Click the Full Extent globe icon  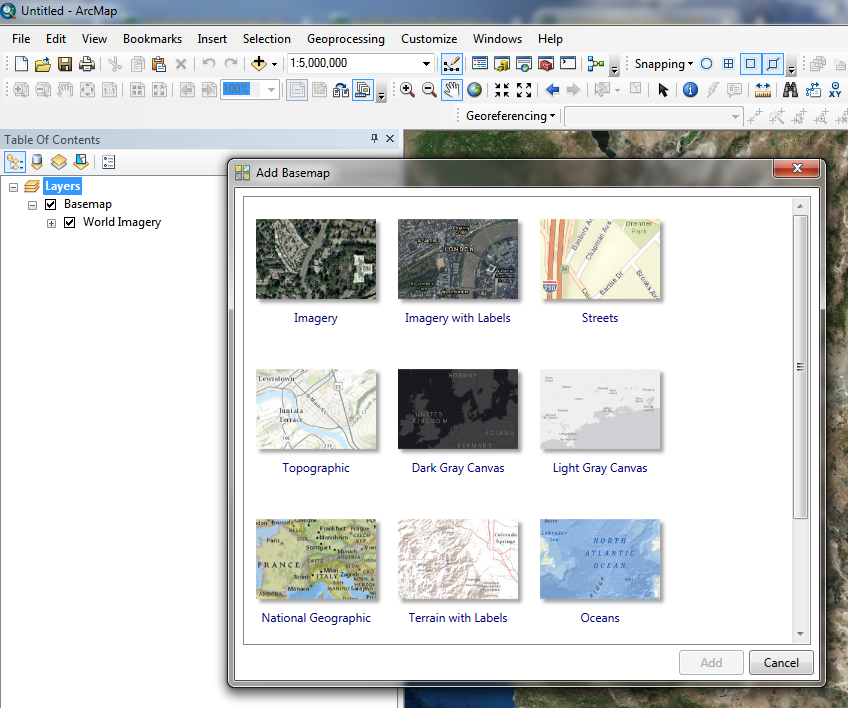[x=474, y=90]
